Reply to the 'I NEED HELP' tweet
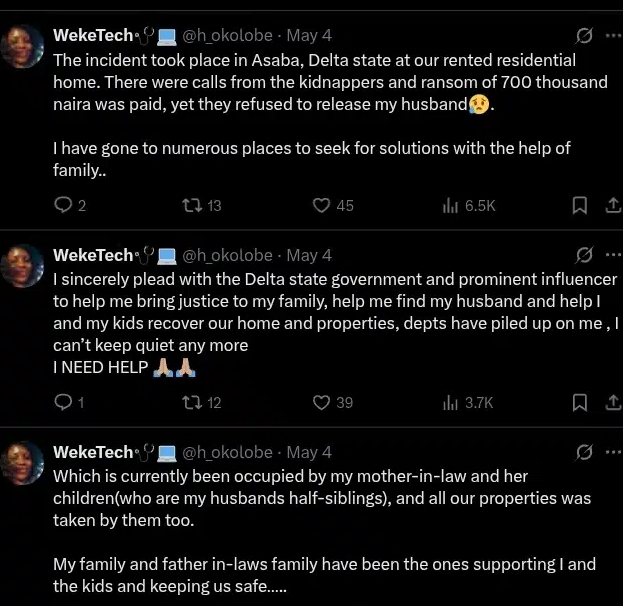 pyautogui.click(x=62, y=402)
